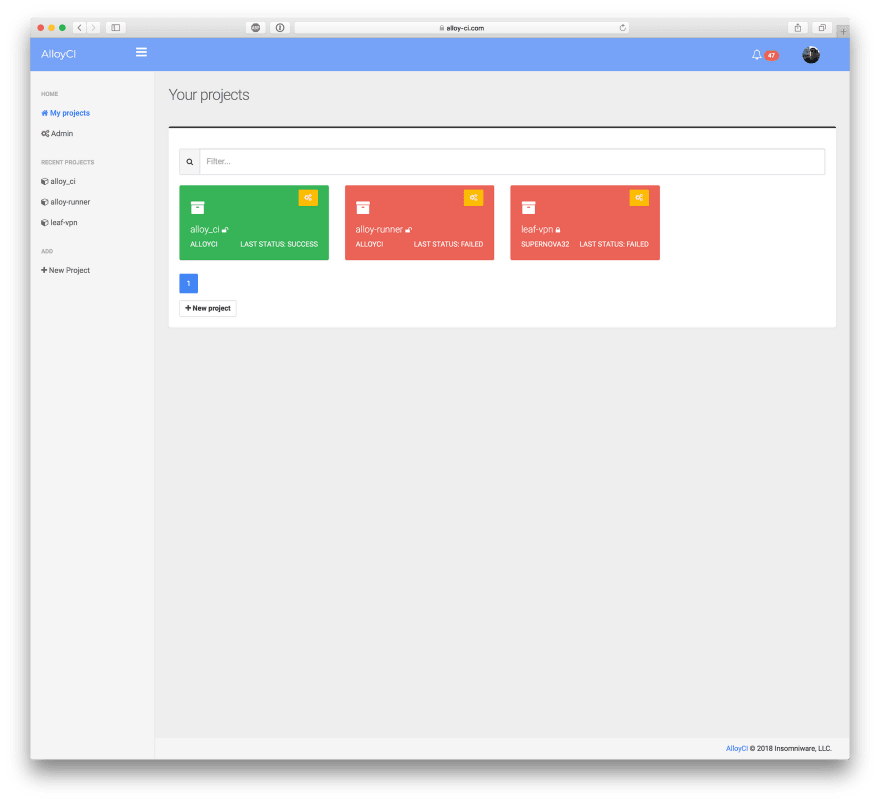Viewport: 880px width, 803px height.
Task: Open the alloy-runner project card title
Action: click(x=379, y=230)
